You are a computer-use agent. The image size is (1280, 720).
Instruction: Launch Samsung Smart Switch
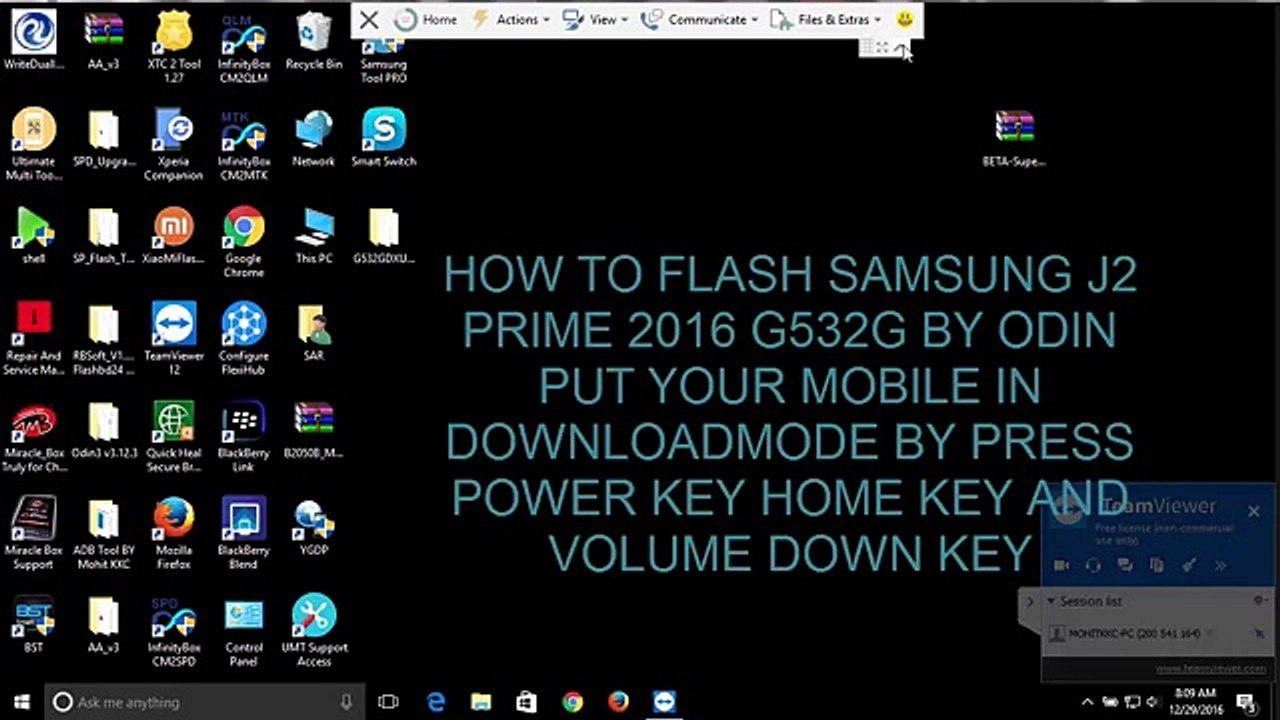coord(384,137)
